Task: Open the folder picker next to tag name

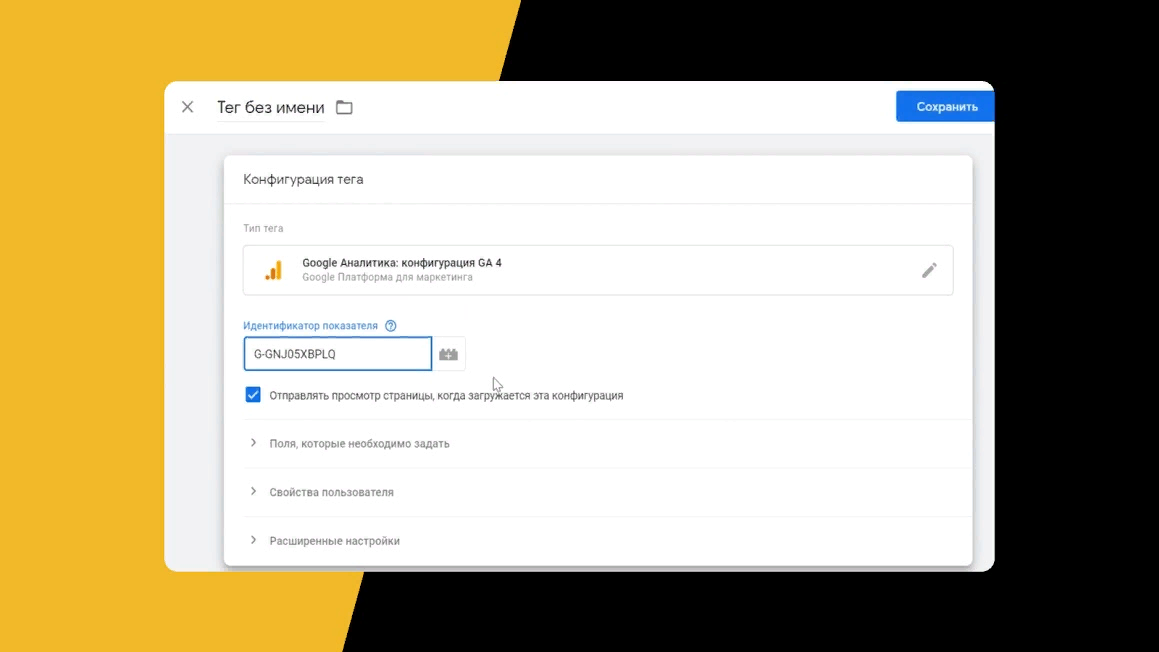Action: pyautogui.click(x=344, y=107)
